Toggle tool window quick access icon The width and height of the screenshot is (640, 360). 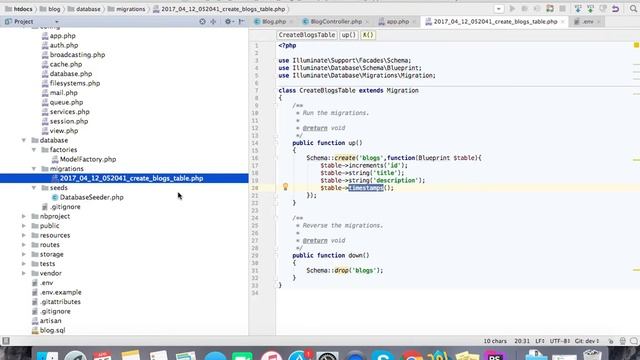click(6, 340)
